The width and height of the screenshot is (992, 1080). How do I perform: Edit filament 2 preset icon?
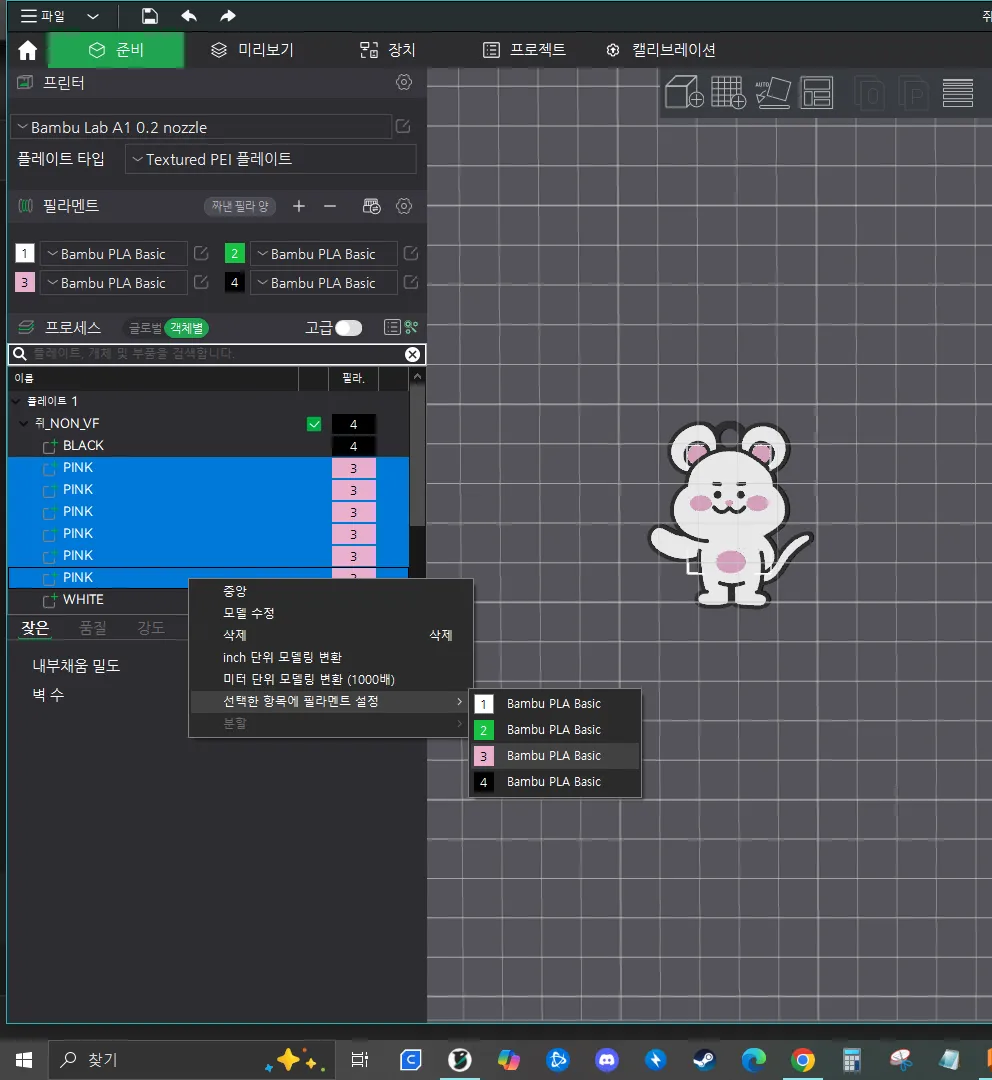tap(411, 253)
